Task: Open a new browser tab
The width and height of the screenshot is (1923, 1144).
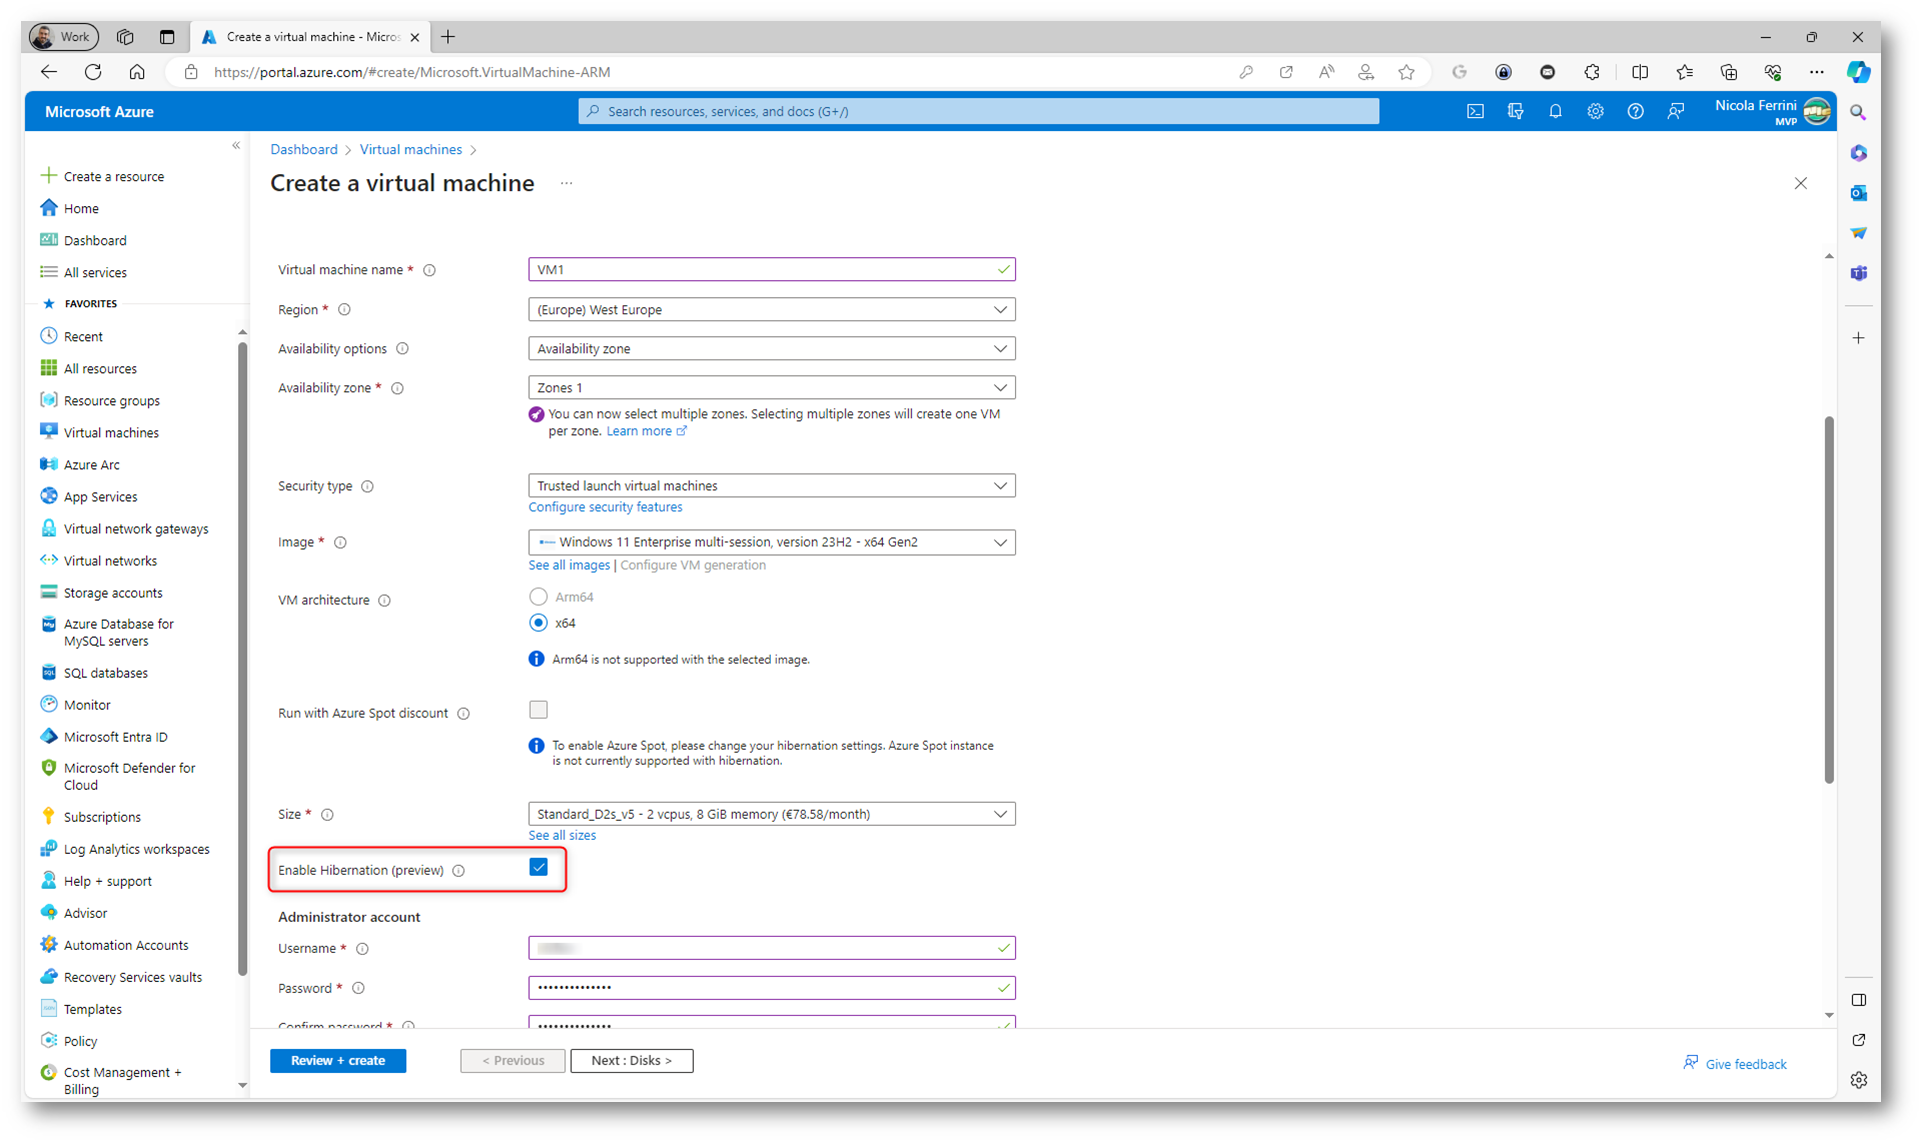Action: tap(448, 37)
